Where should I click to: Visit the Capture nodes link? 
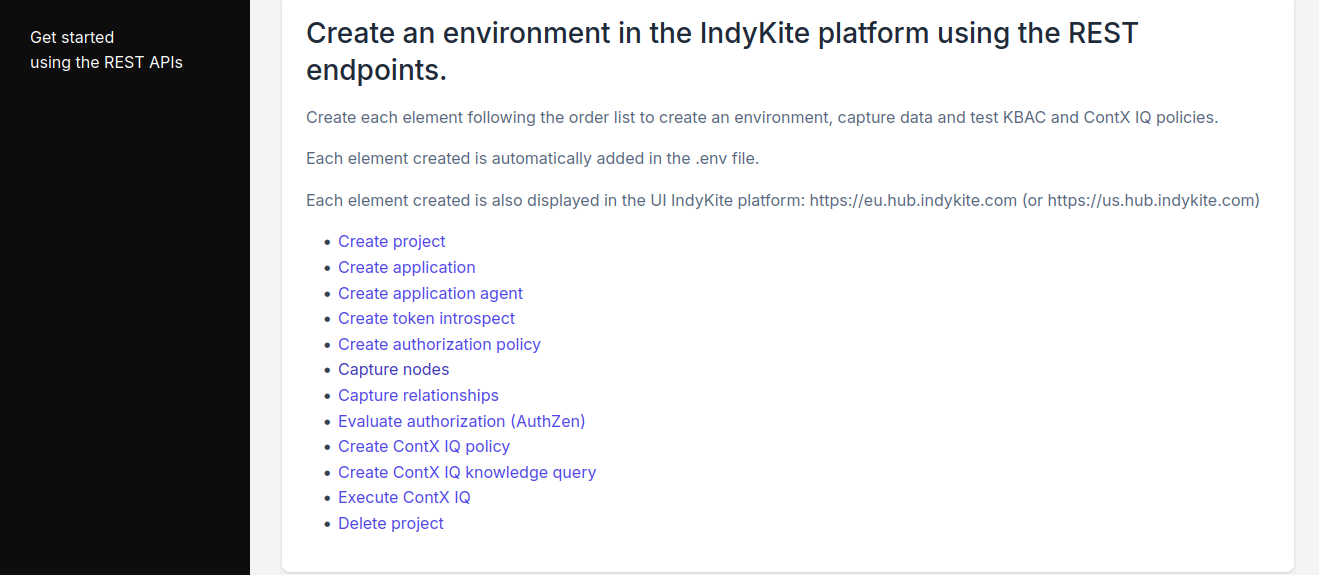(393, 370)
